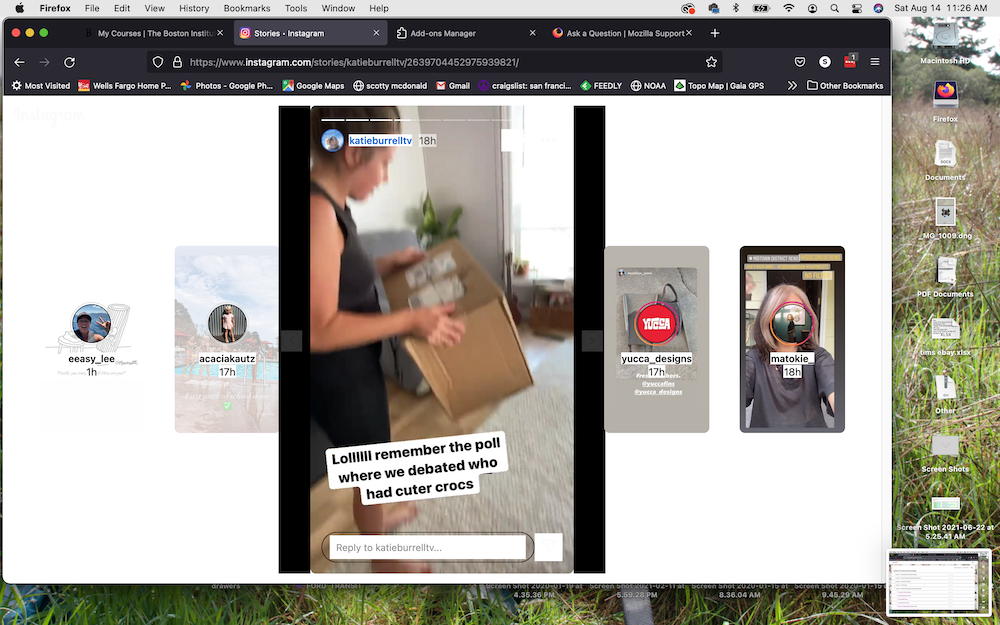Open the File menu
1000x625 pixels.
click(x=92, y=8)
